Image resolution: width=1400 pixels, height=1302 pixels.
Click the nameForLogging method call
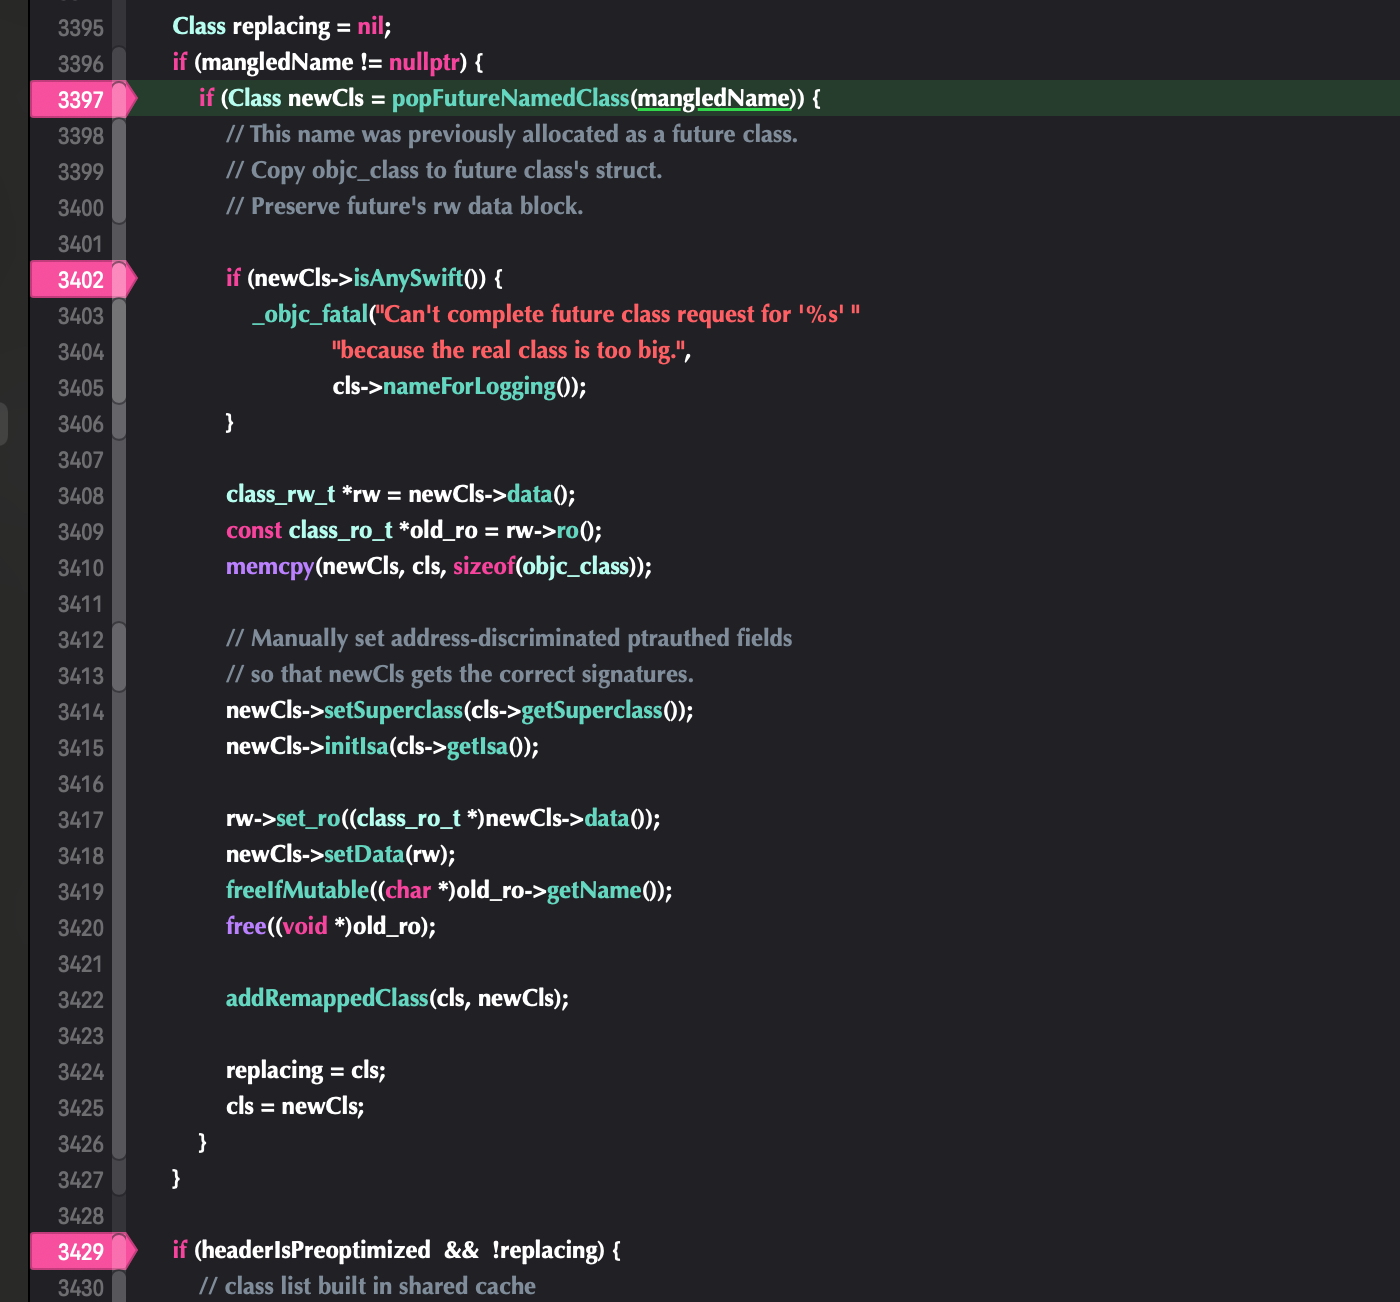[x=469, y=386]
